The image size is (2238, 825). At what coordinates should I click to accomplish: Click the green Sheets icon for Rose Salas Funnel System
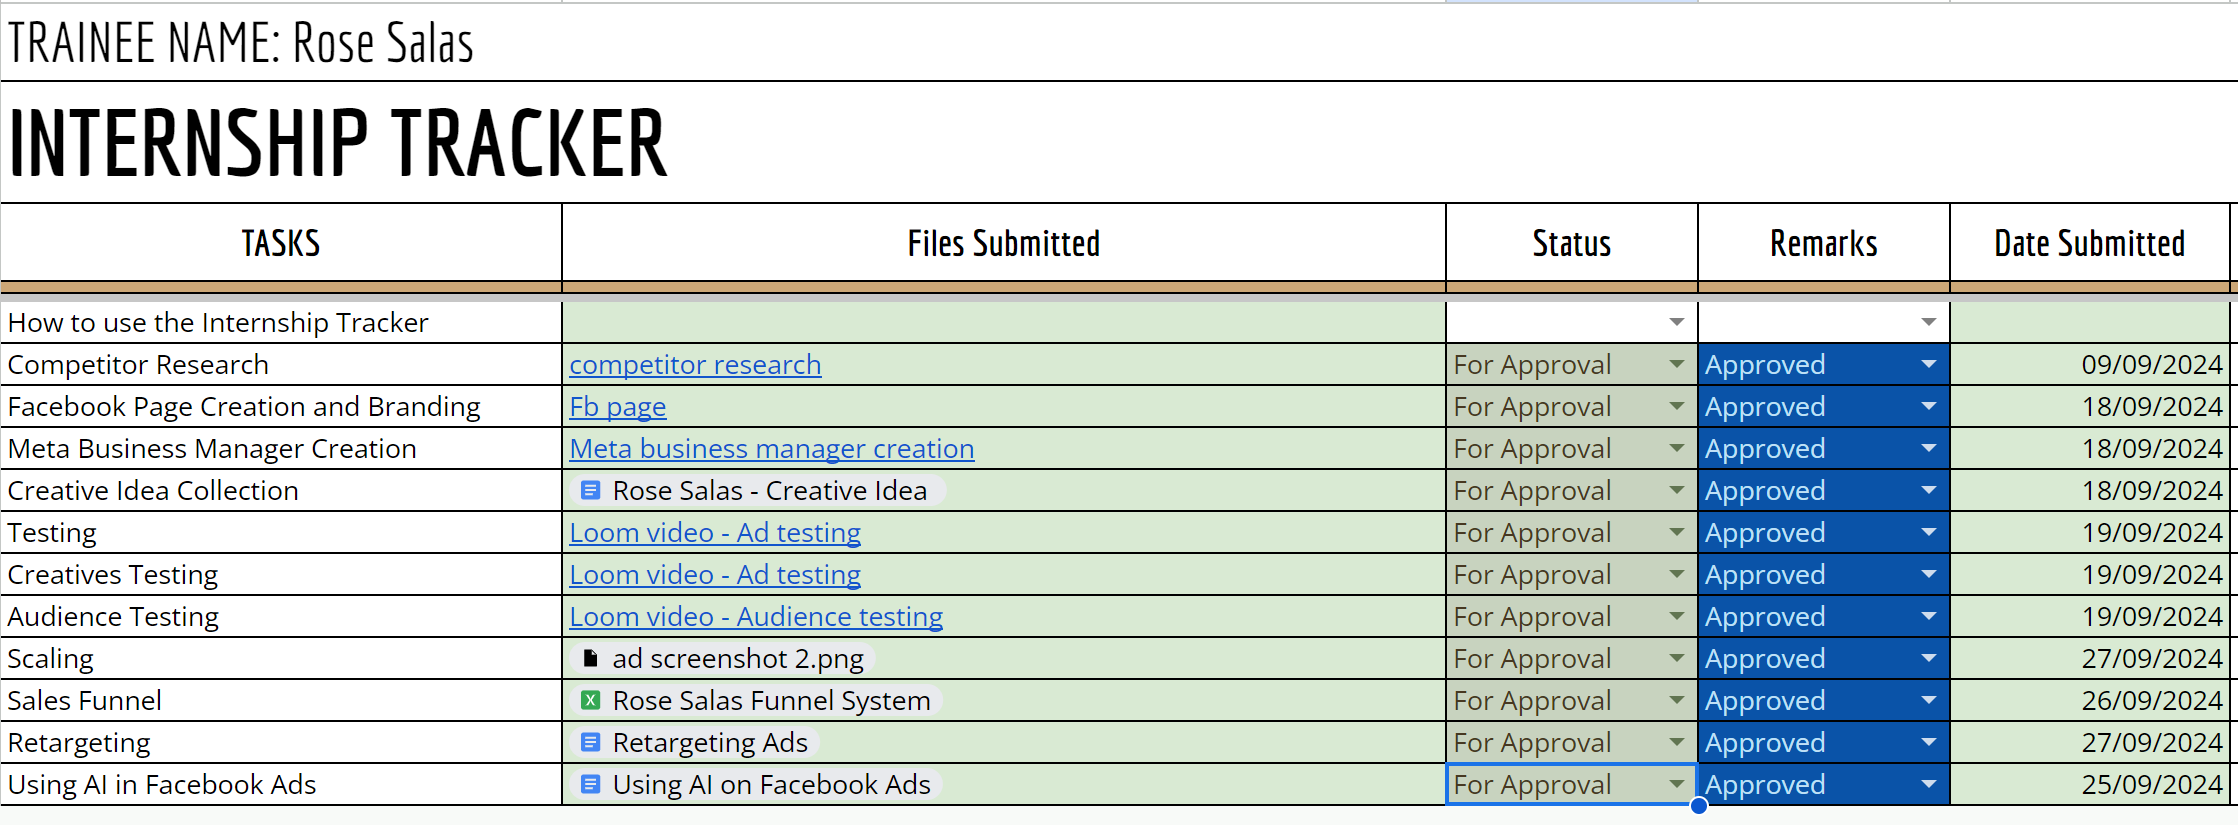[591, 701]
